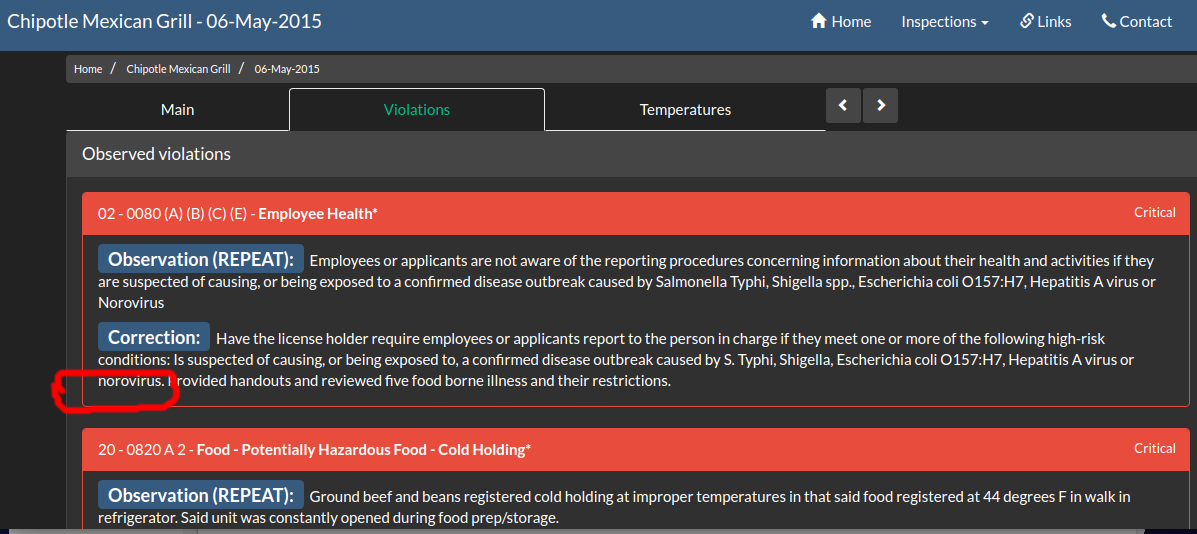Open Chipotle Mexican Grill breadcrumb link

(178, 69)
